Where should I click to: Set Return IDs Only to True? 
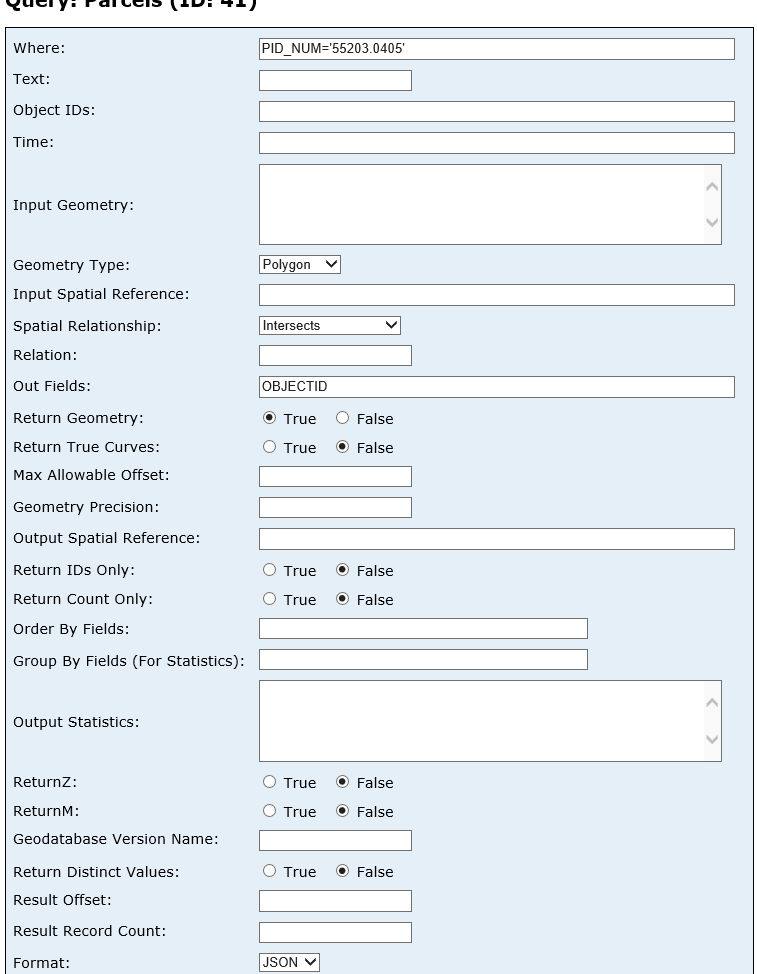tap(270, 570)
